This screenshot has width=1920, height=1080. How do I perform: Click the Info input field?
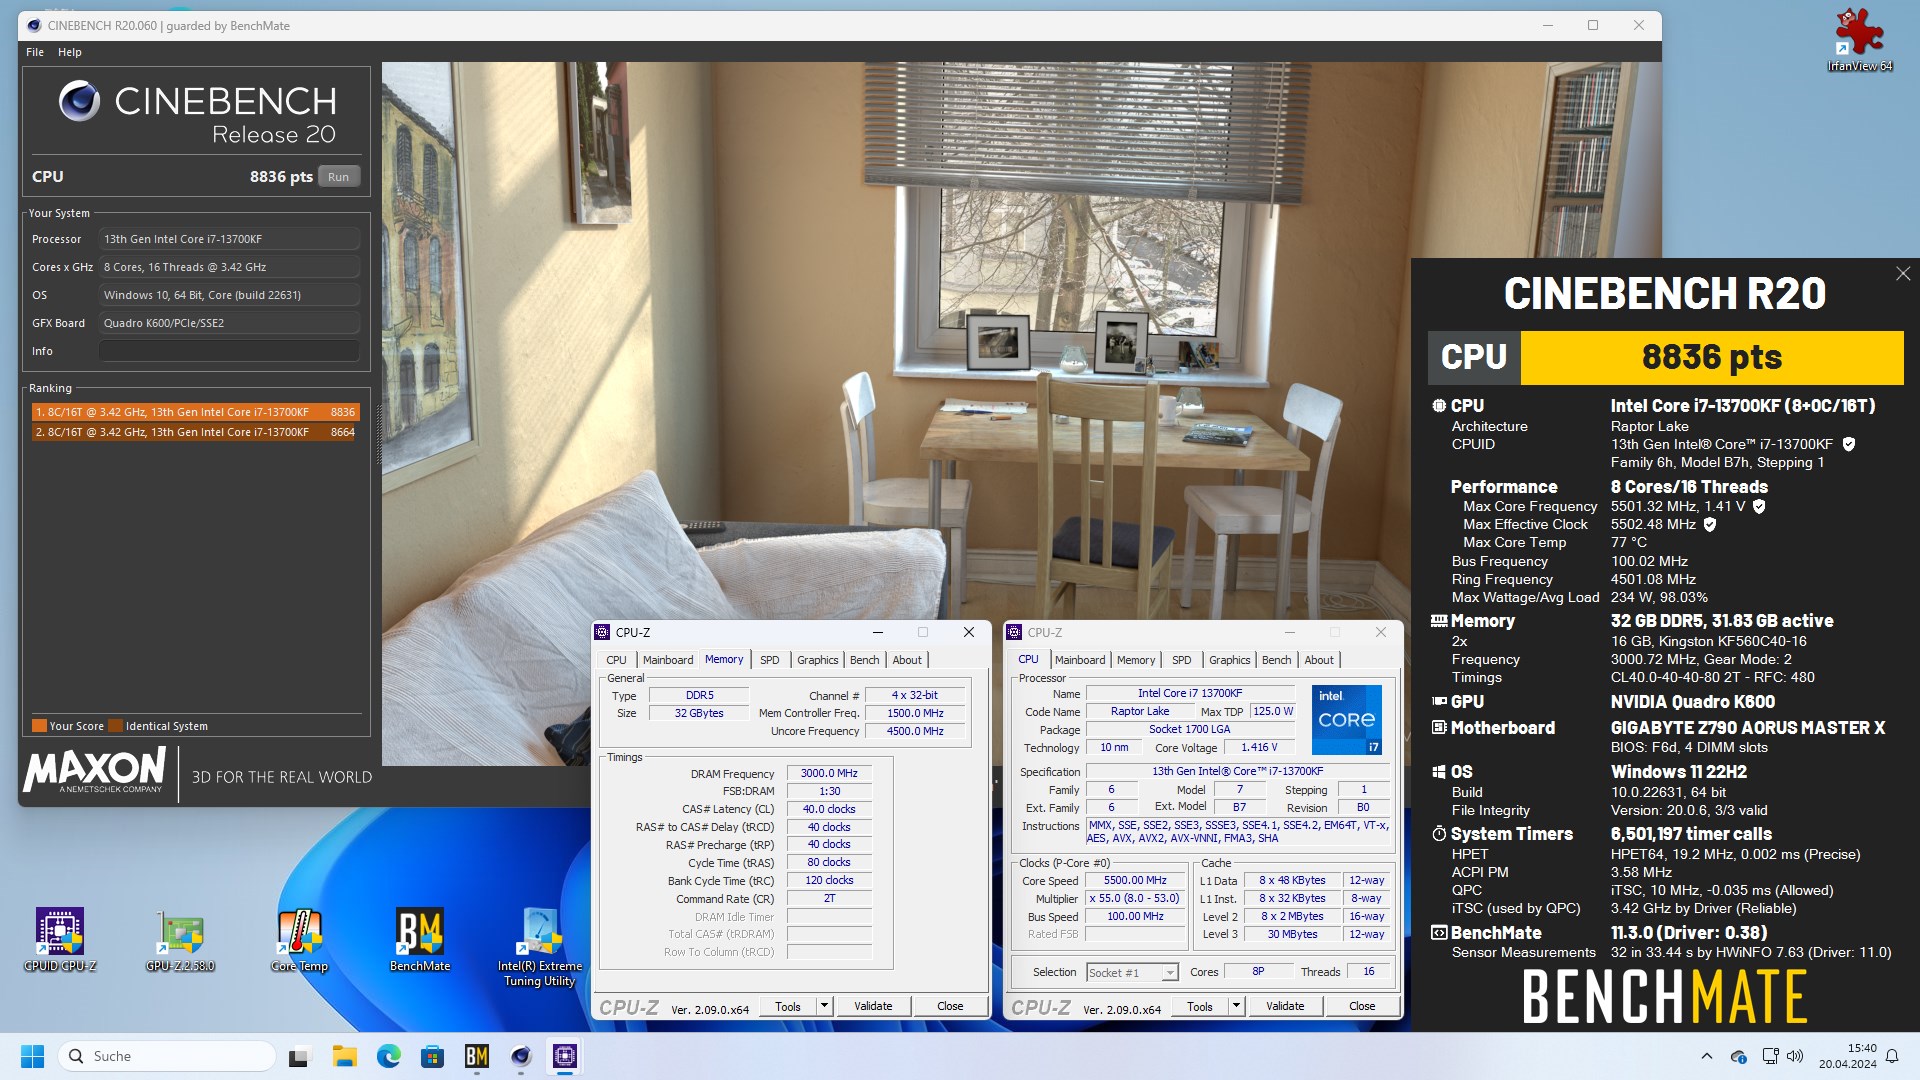coord(229,351)
